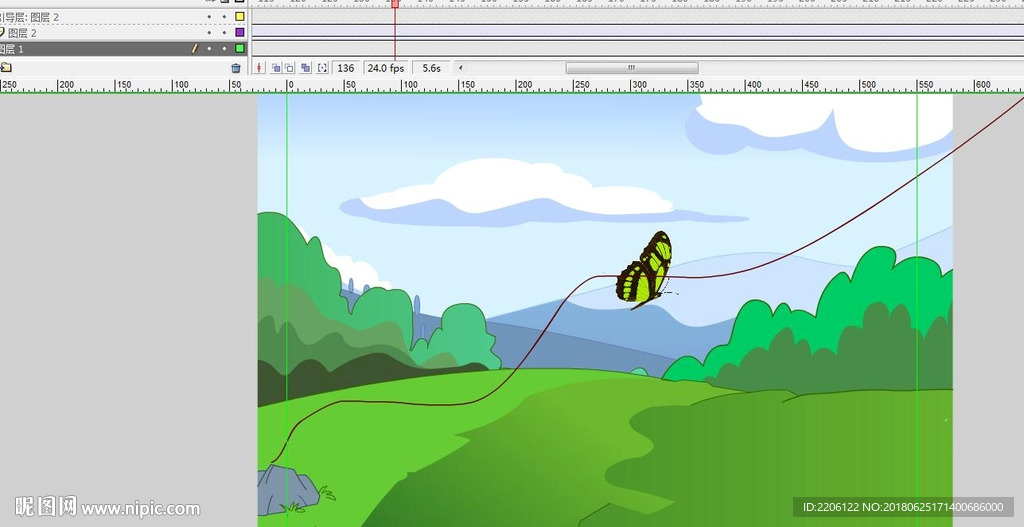Toggle visibility dot of 图层 1
1024x527 pixels.
point(209,48)
